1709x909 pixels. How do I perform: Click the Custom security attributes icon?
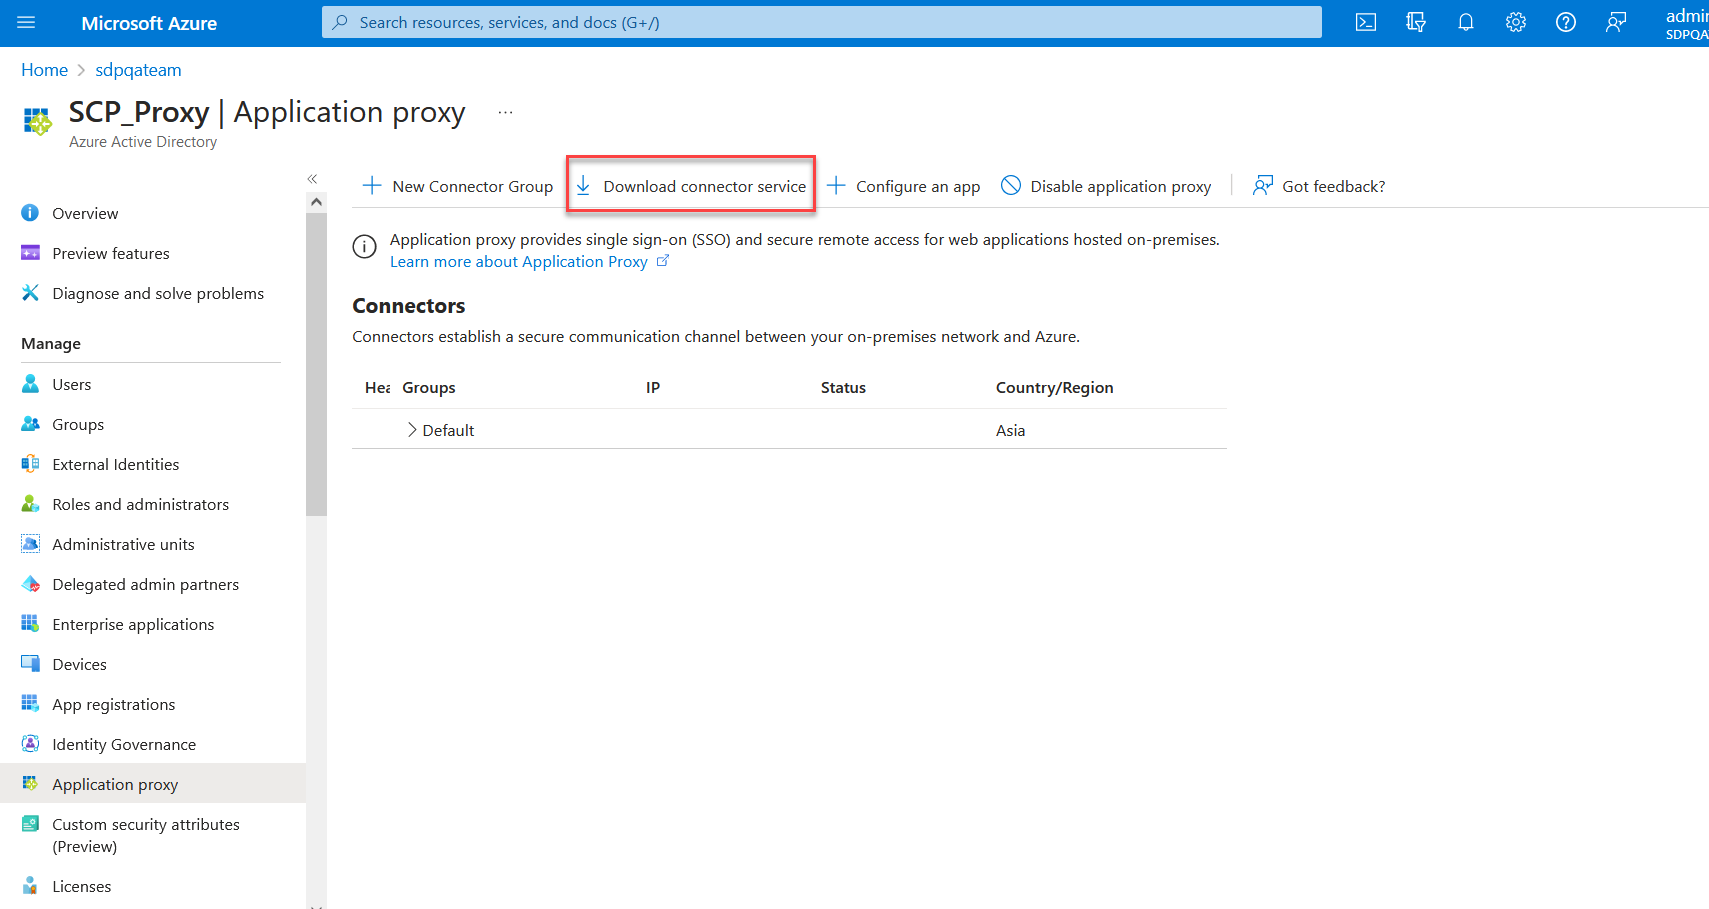(x=30, y=824)
